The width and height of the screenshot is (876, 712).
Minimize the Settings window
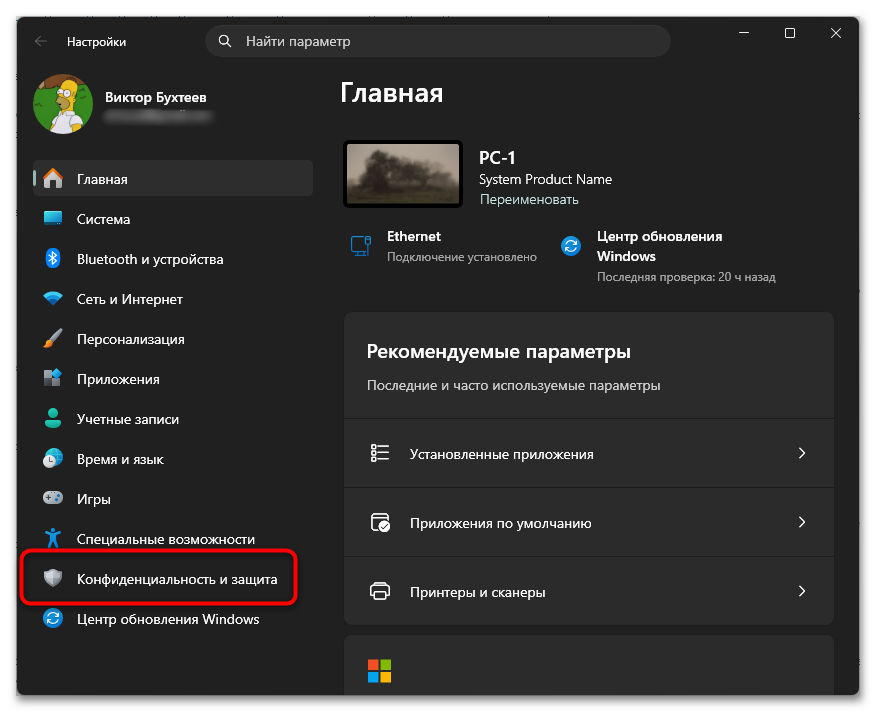(x=744, y=34)
